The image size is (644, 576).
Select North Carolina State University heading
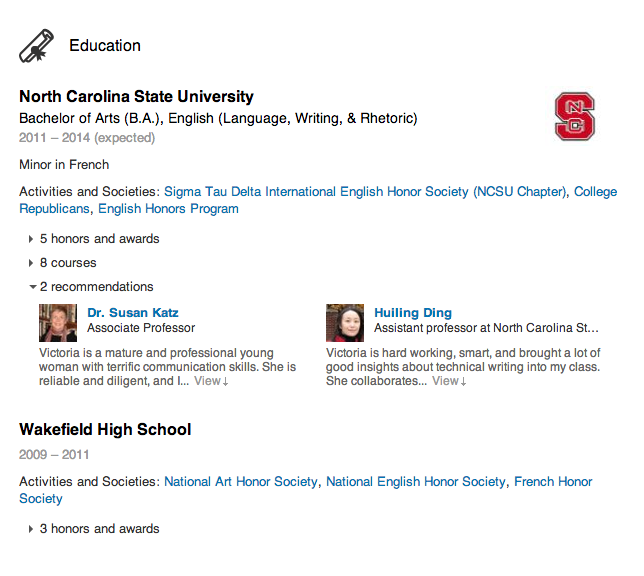point(136,97)
